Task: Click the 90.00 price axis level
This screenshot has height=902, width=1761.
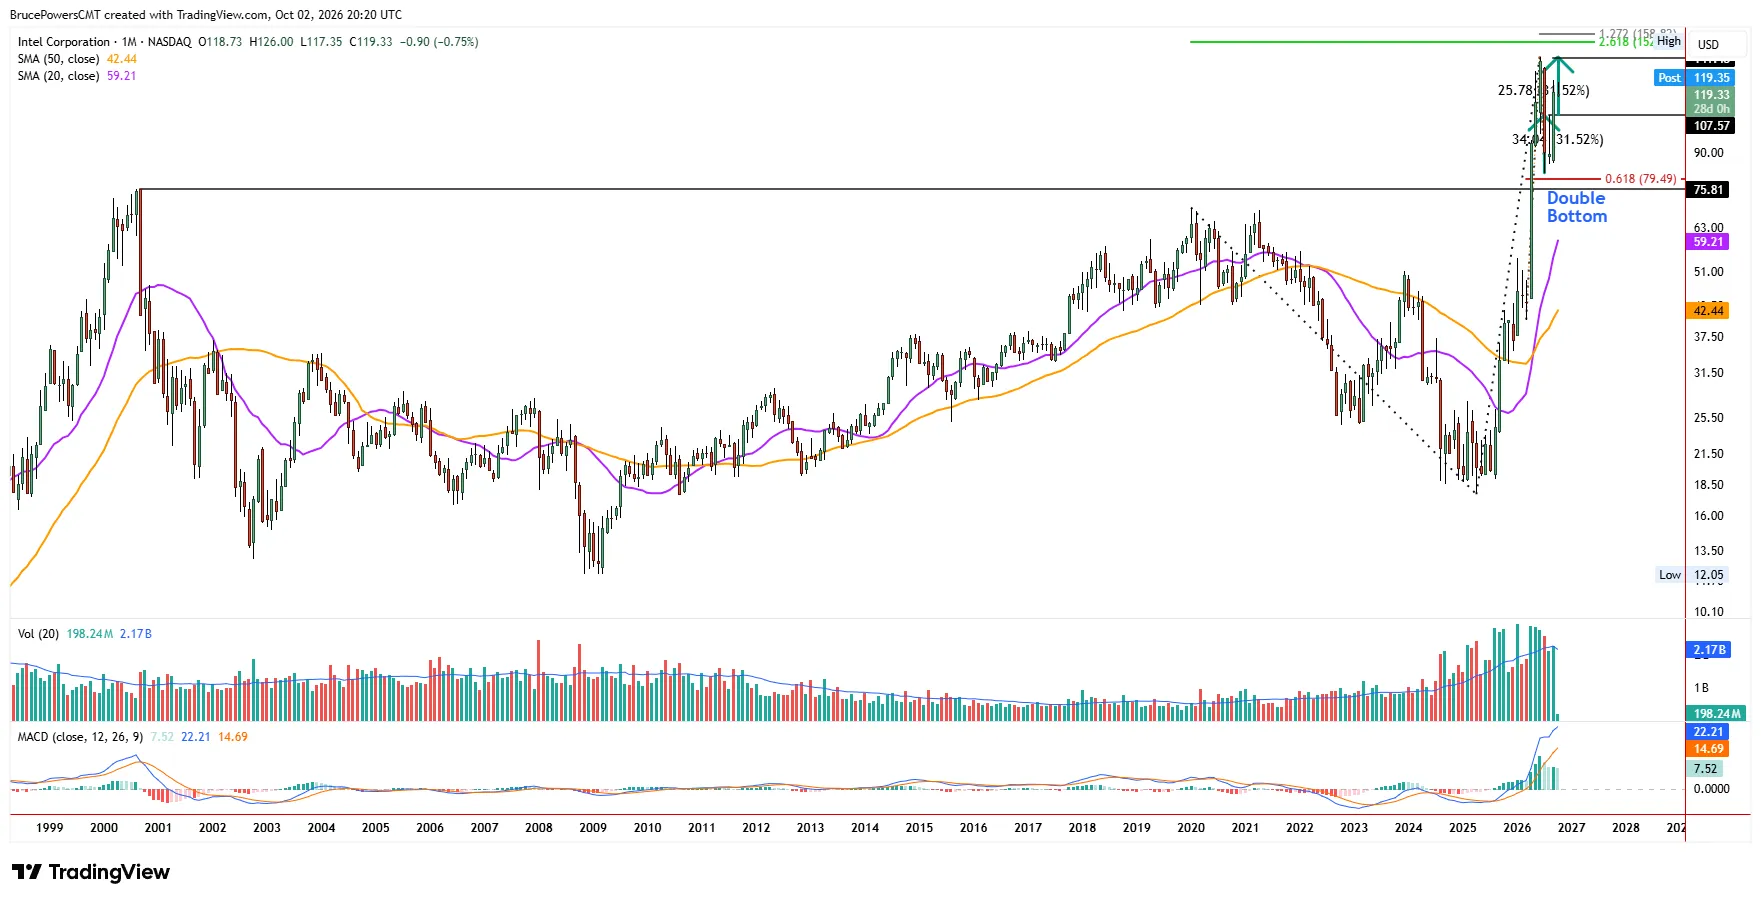Action: pos(1708,153)
